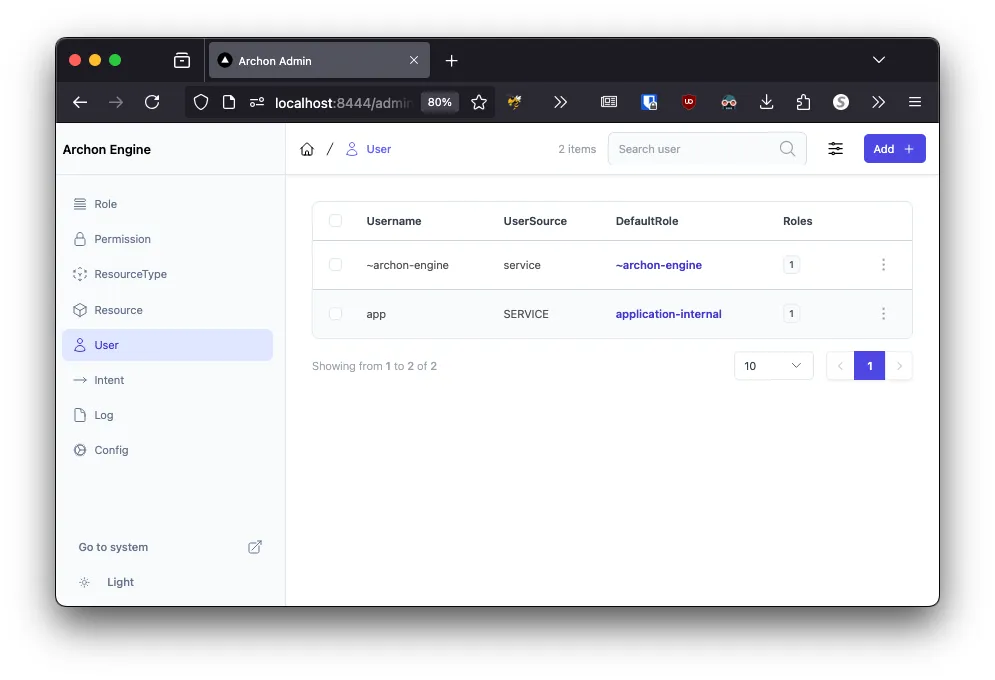Expand bookmarks overflow chevrons after bee icon
The height and width of the screenshot is (680, 995).
click(x=560, y=102)
